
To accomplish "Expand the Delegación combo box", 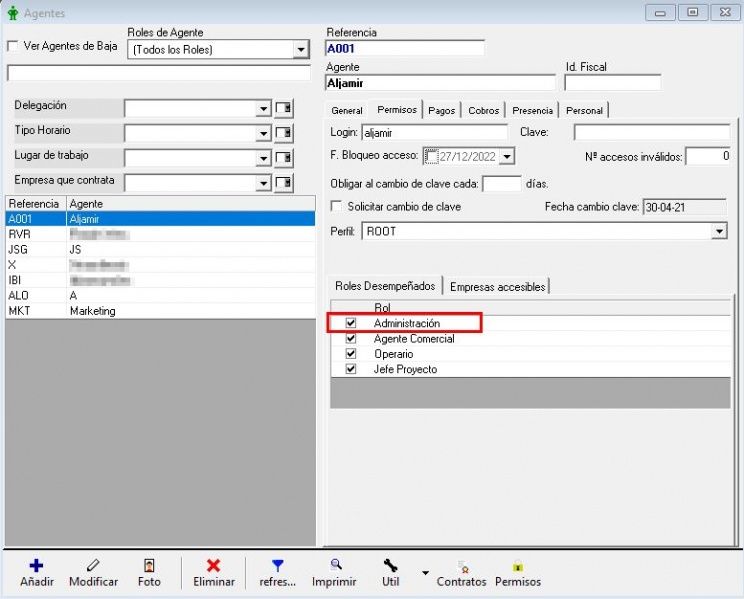I will (x=263, y=109).
